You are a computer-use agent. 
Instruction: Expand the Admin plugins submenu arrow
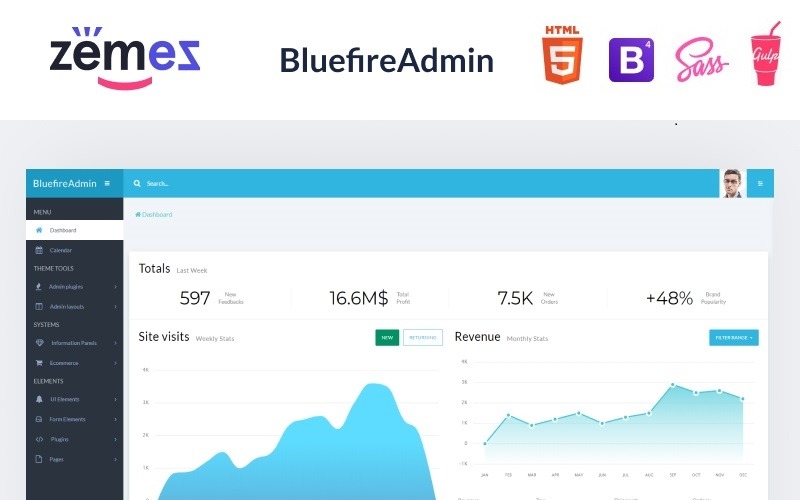pyautogui.click(x=116, y=287)
